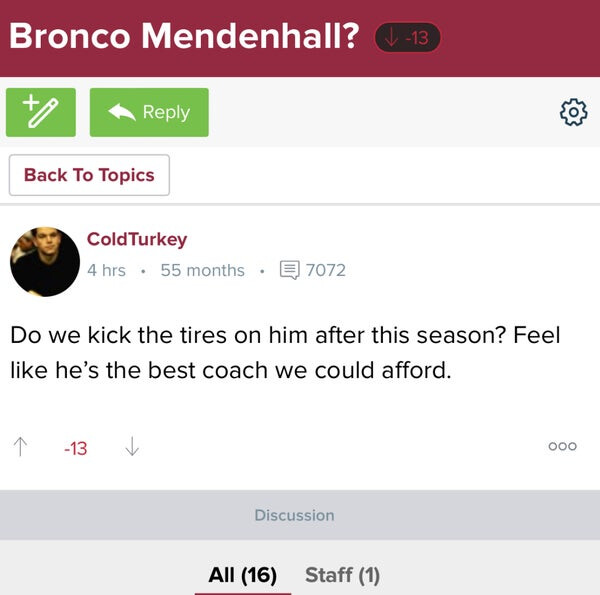This screenshot has width=600, height=595.
Task: Downvote ColdTurkey's post
Action: (x=131, y=448)
